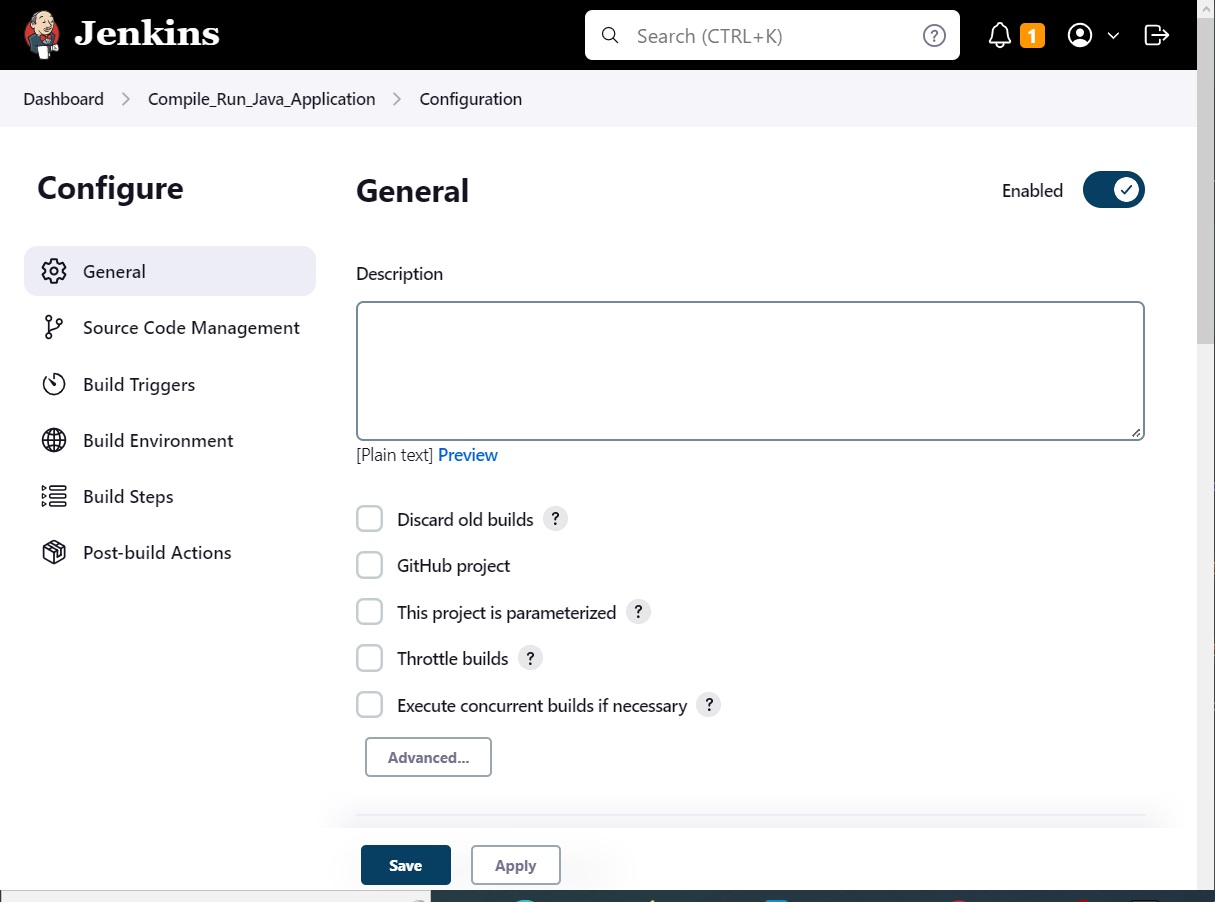Screen dimensions: 1215x902
Task: Open the user account icon
Action: coord(1079,36)
